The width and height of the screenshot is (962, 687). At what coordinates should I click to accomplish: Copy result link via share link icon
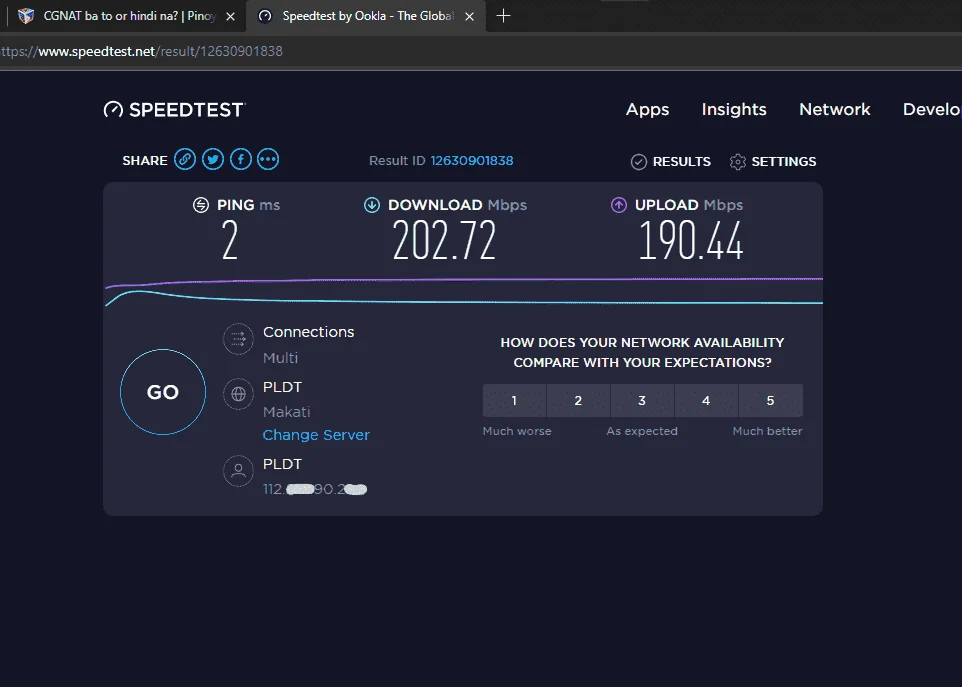[185, 159]
